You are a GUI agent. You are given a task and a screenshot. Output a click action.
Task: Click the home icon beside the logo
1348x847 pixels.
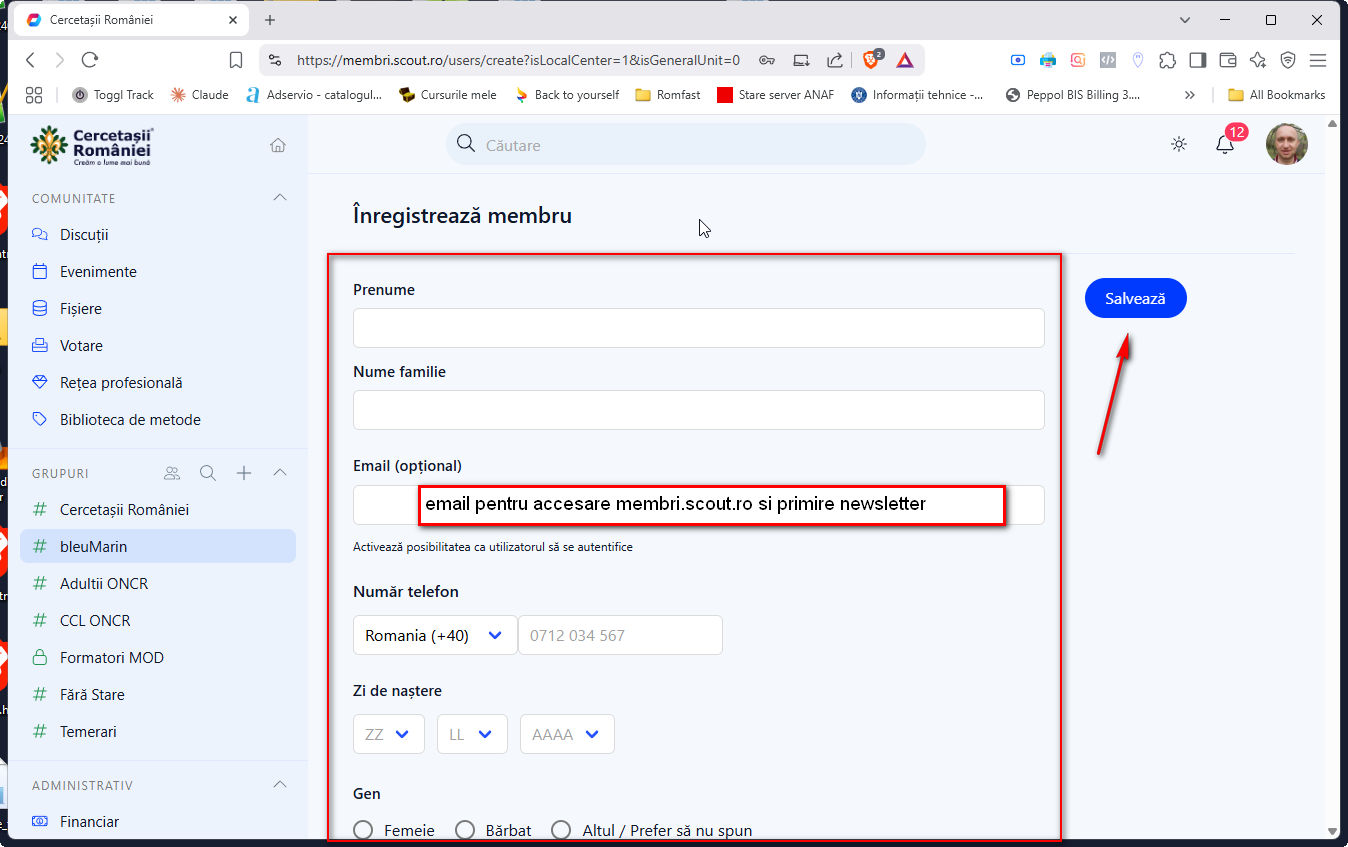278,145
